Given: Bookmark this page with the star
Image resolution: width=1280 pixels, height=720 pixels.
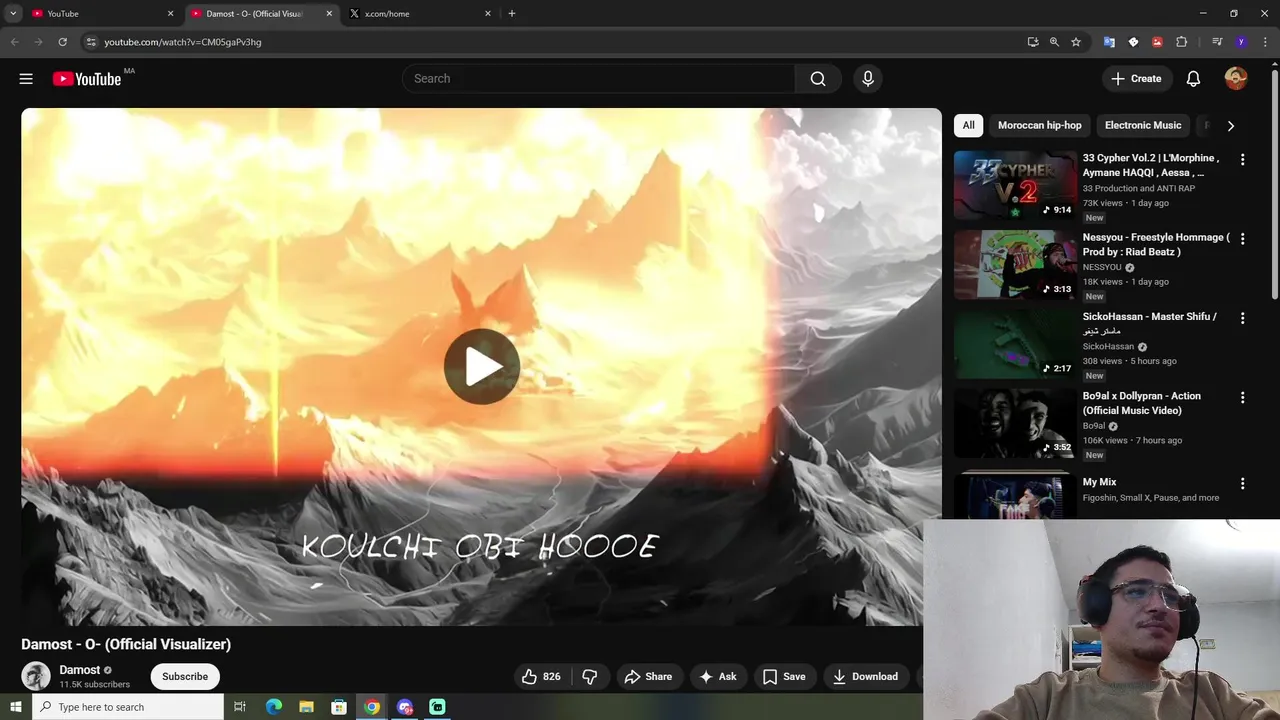Looking at the screenshot, I should click(x=1076, y=42).
